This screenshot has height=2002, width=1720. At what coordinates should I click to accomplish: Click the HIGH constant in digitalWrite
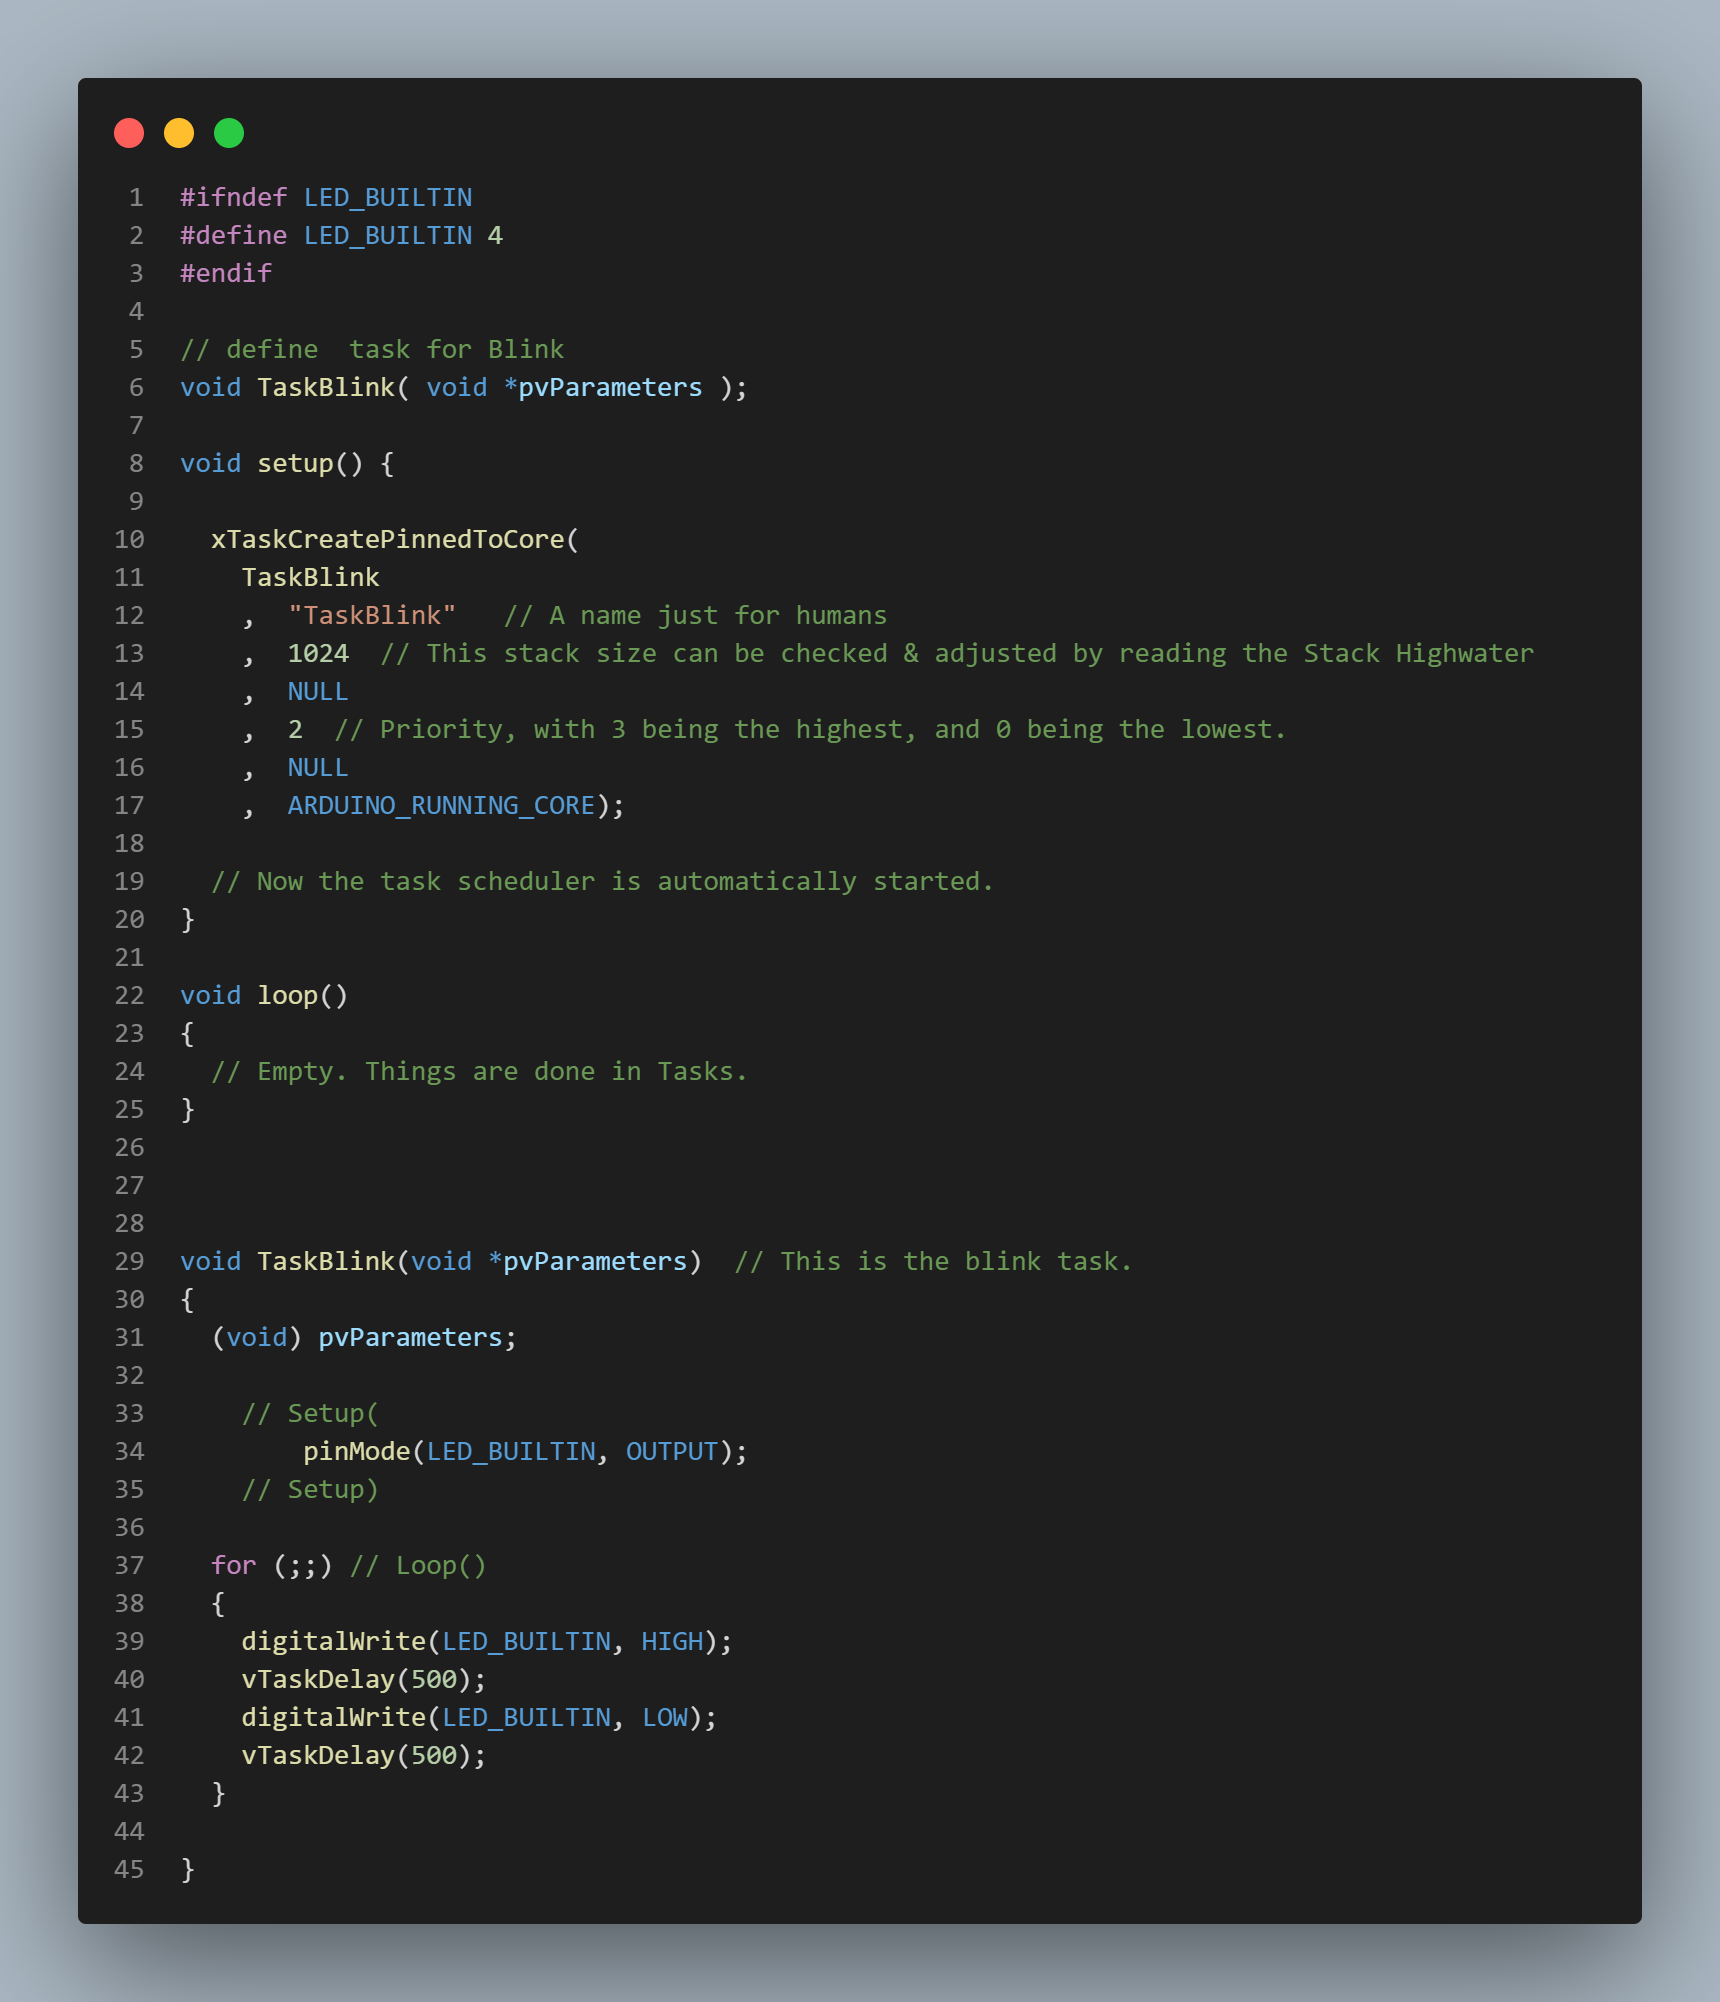(x=672, y=1642)
